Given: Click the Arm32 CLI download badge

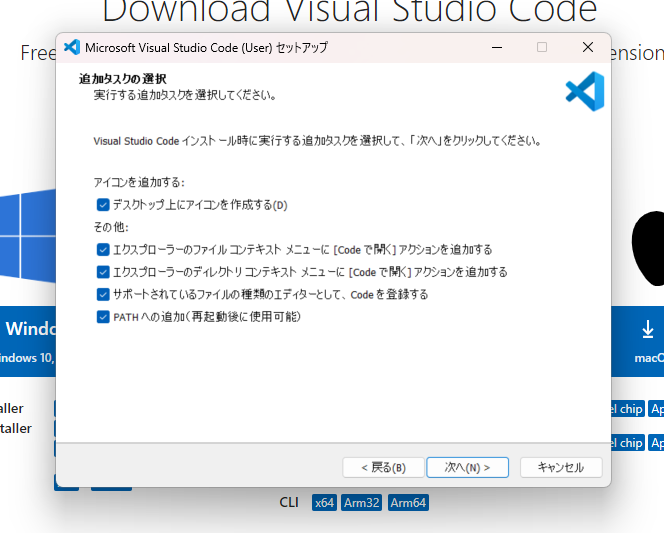Looking at the screenshot, I should [x=362, y=503].
